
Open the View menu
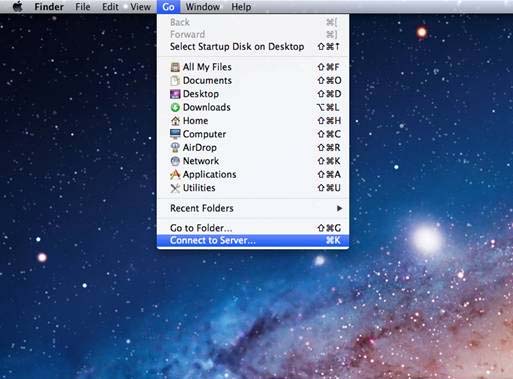(x=140, y=7)
